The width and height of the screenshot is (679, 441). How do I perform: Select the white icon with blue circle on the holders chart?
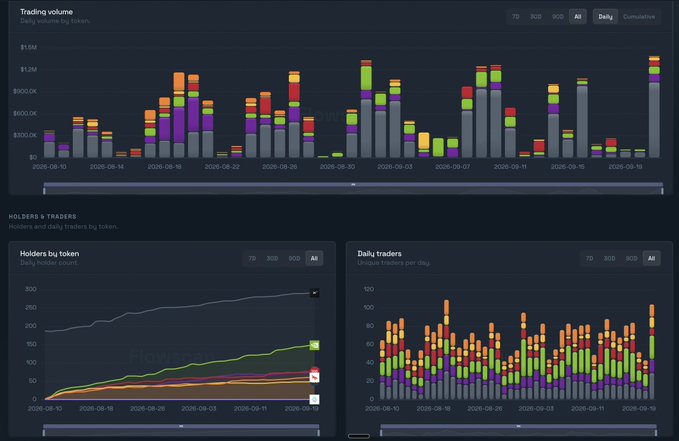pyautogui.click(x=315, y=399)
